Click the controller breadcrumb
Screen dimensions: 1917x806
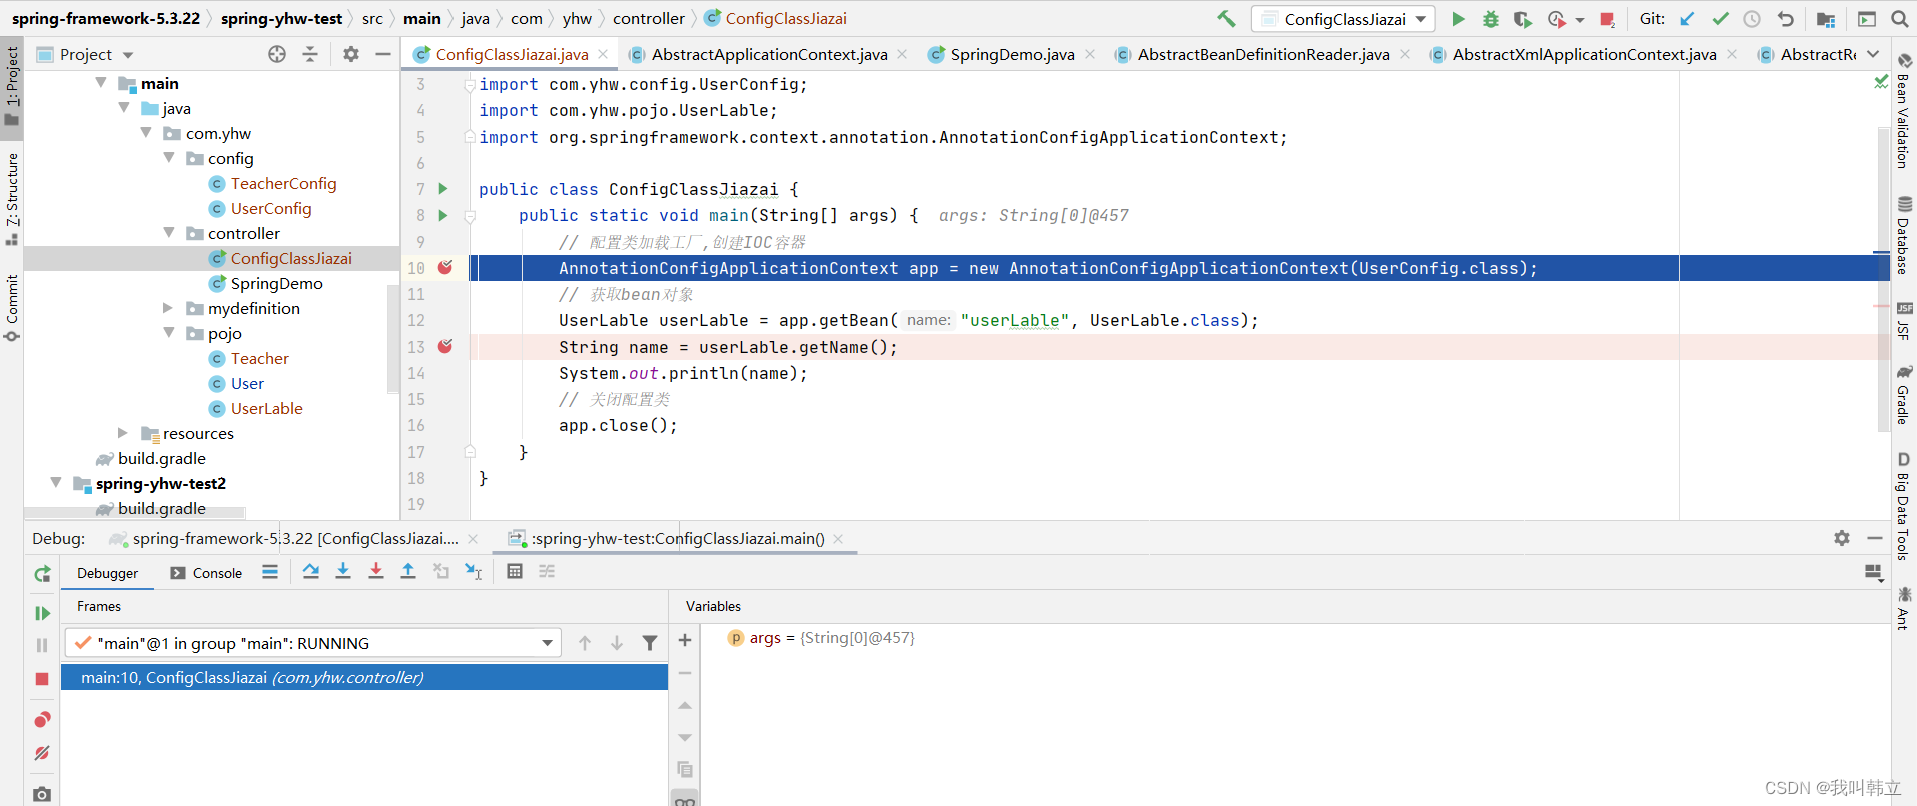pos(649,18)
